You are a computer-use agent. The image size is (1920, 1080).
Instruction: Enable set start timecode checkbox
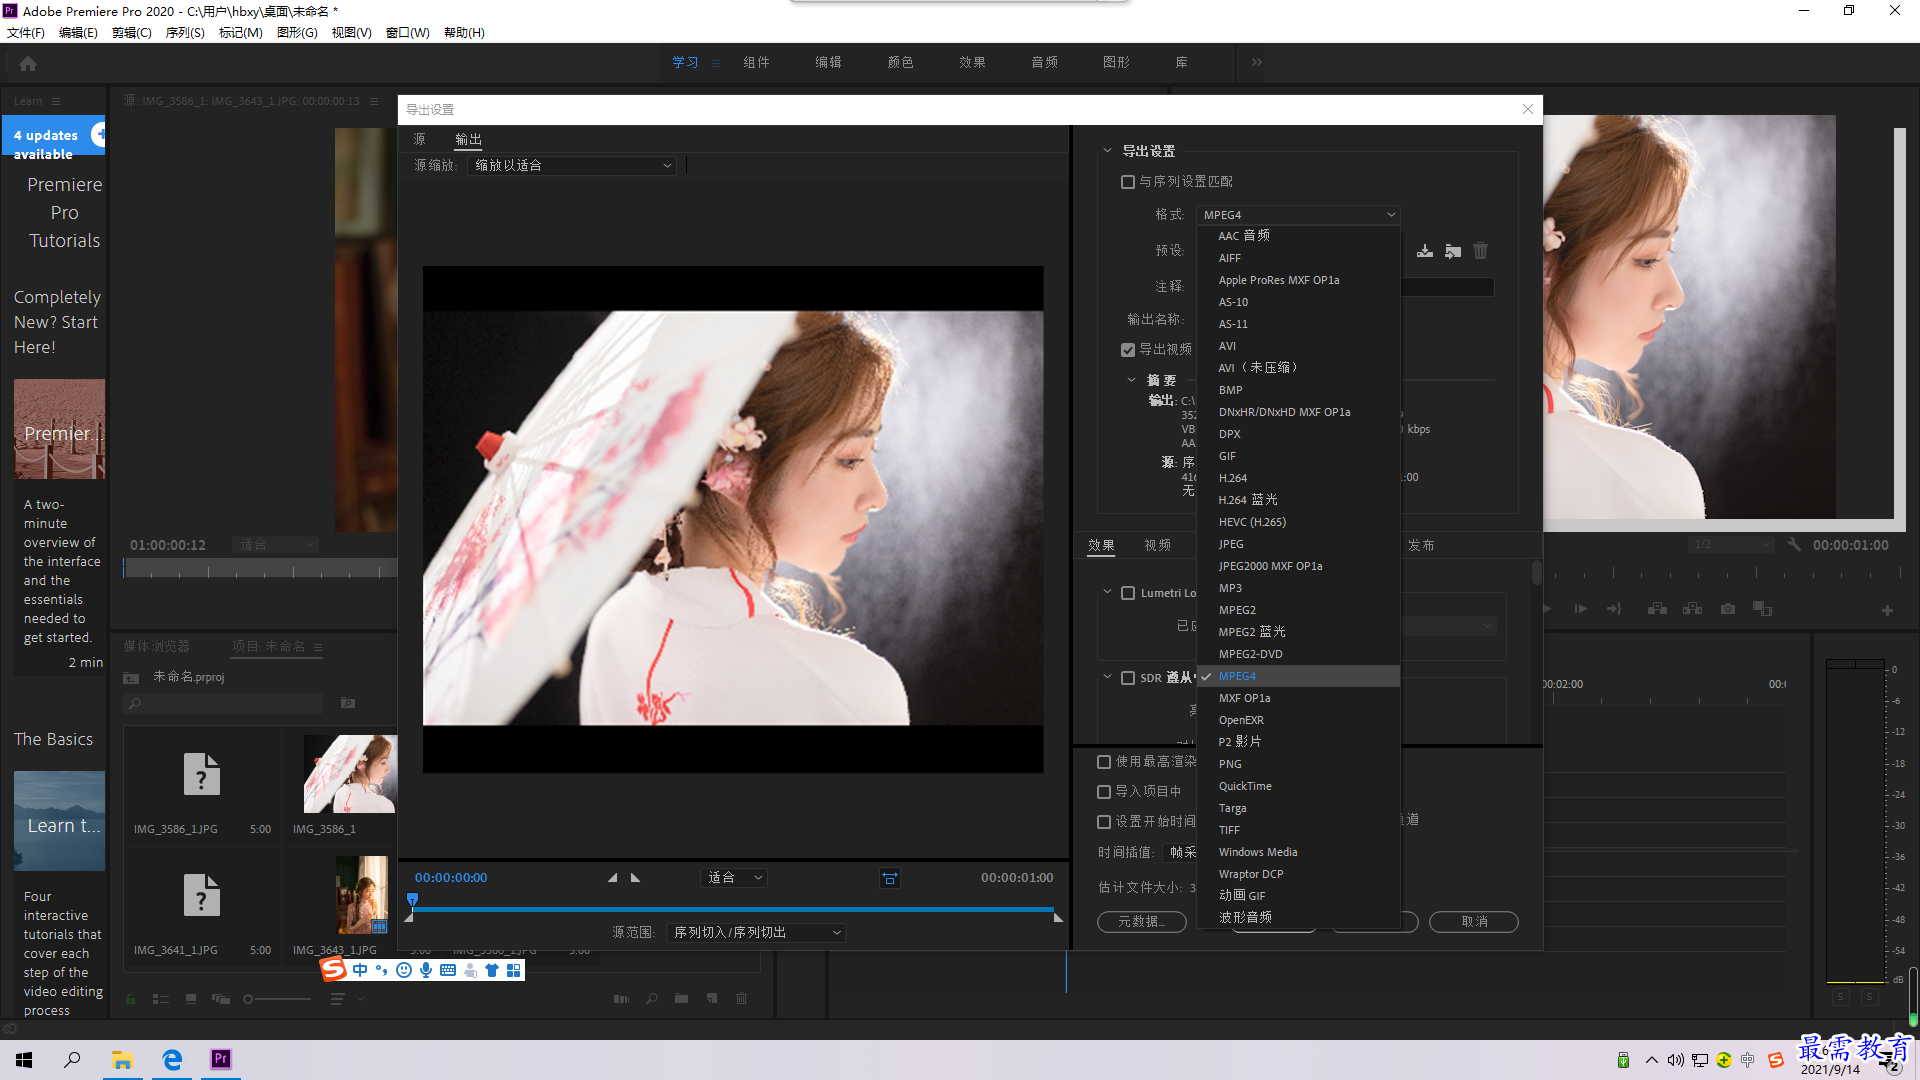(1104, 822)
